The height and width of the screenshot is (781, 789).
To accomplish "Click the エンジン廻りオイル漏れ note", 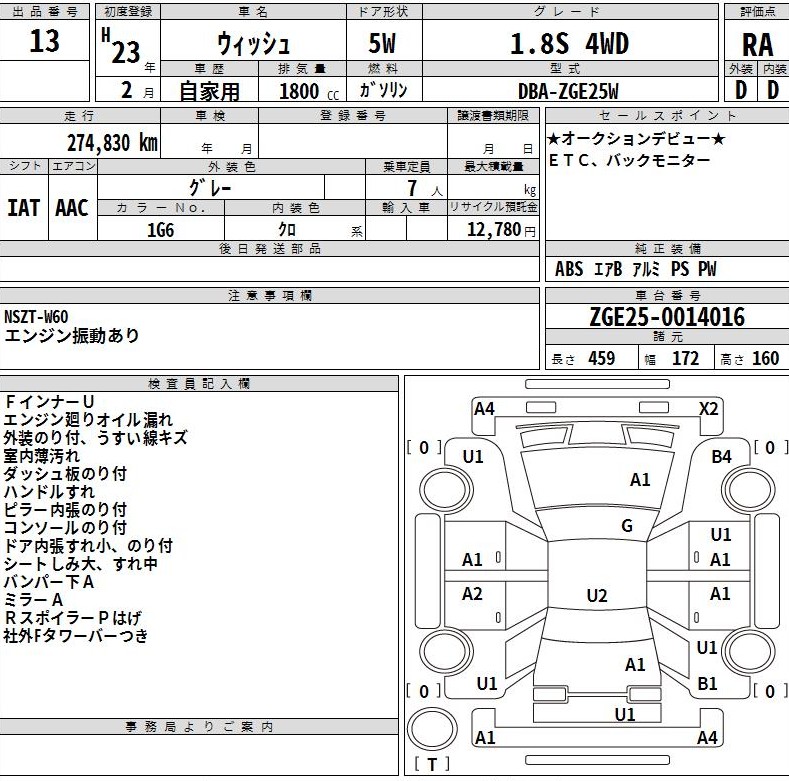I will pos(88,420).
